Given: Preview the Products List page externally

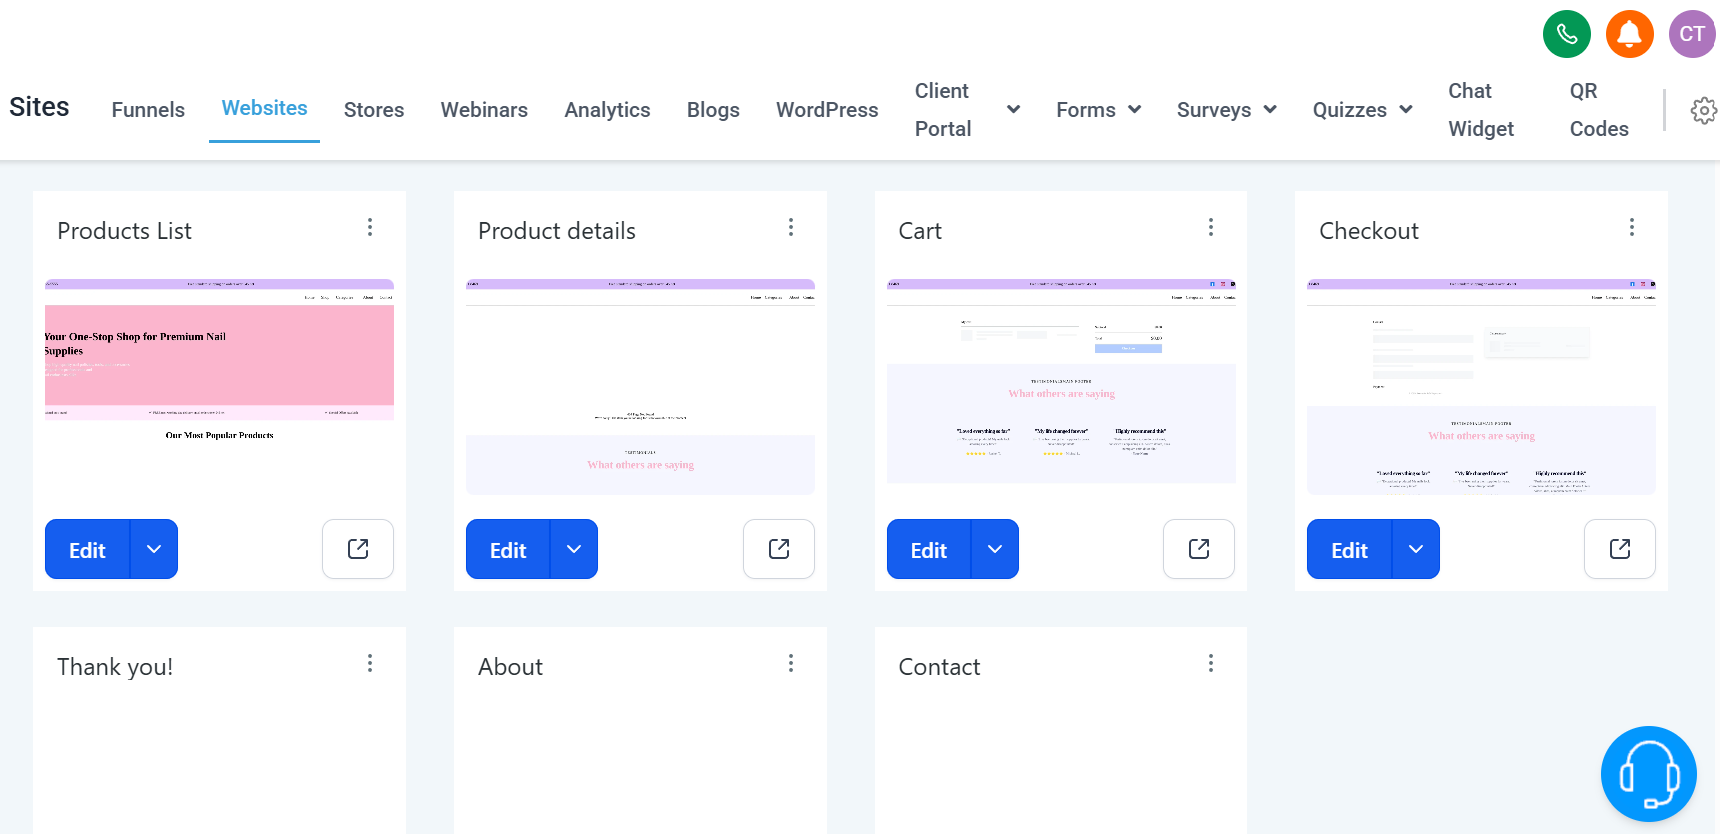Looking at the screenshot, I should [357, 549].
